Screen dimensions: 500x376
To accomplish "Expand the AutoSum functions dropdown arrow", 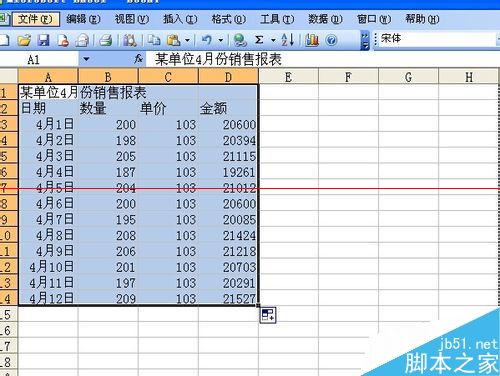I will click(273, 40).
